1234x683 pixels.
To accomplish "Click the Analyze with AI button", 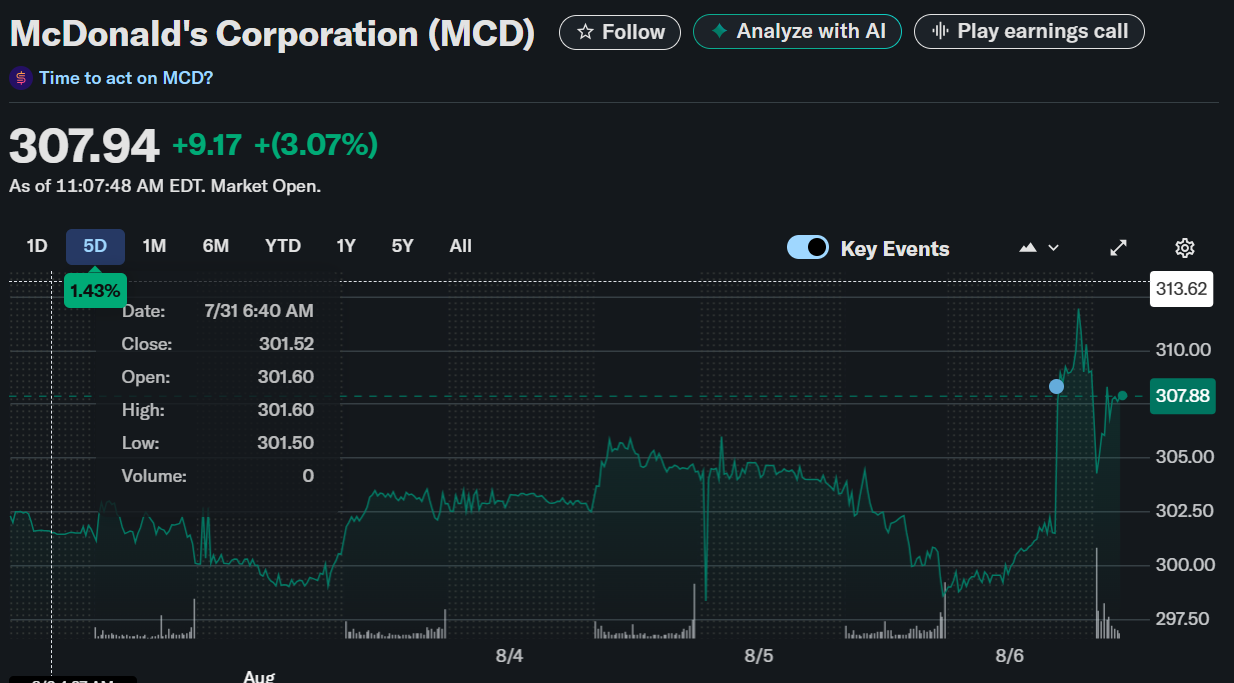I will click(797, 32).
